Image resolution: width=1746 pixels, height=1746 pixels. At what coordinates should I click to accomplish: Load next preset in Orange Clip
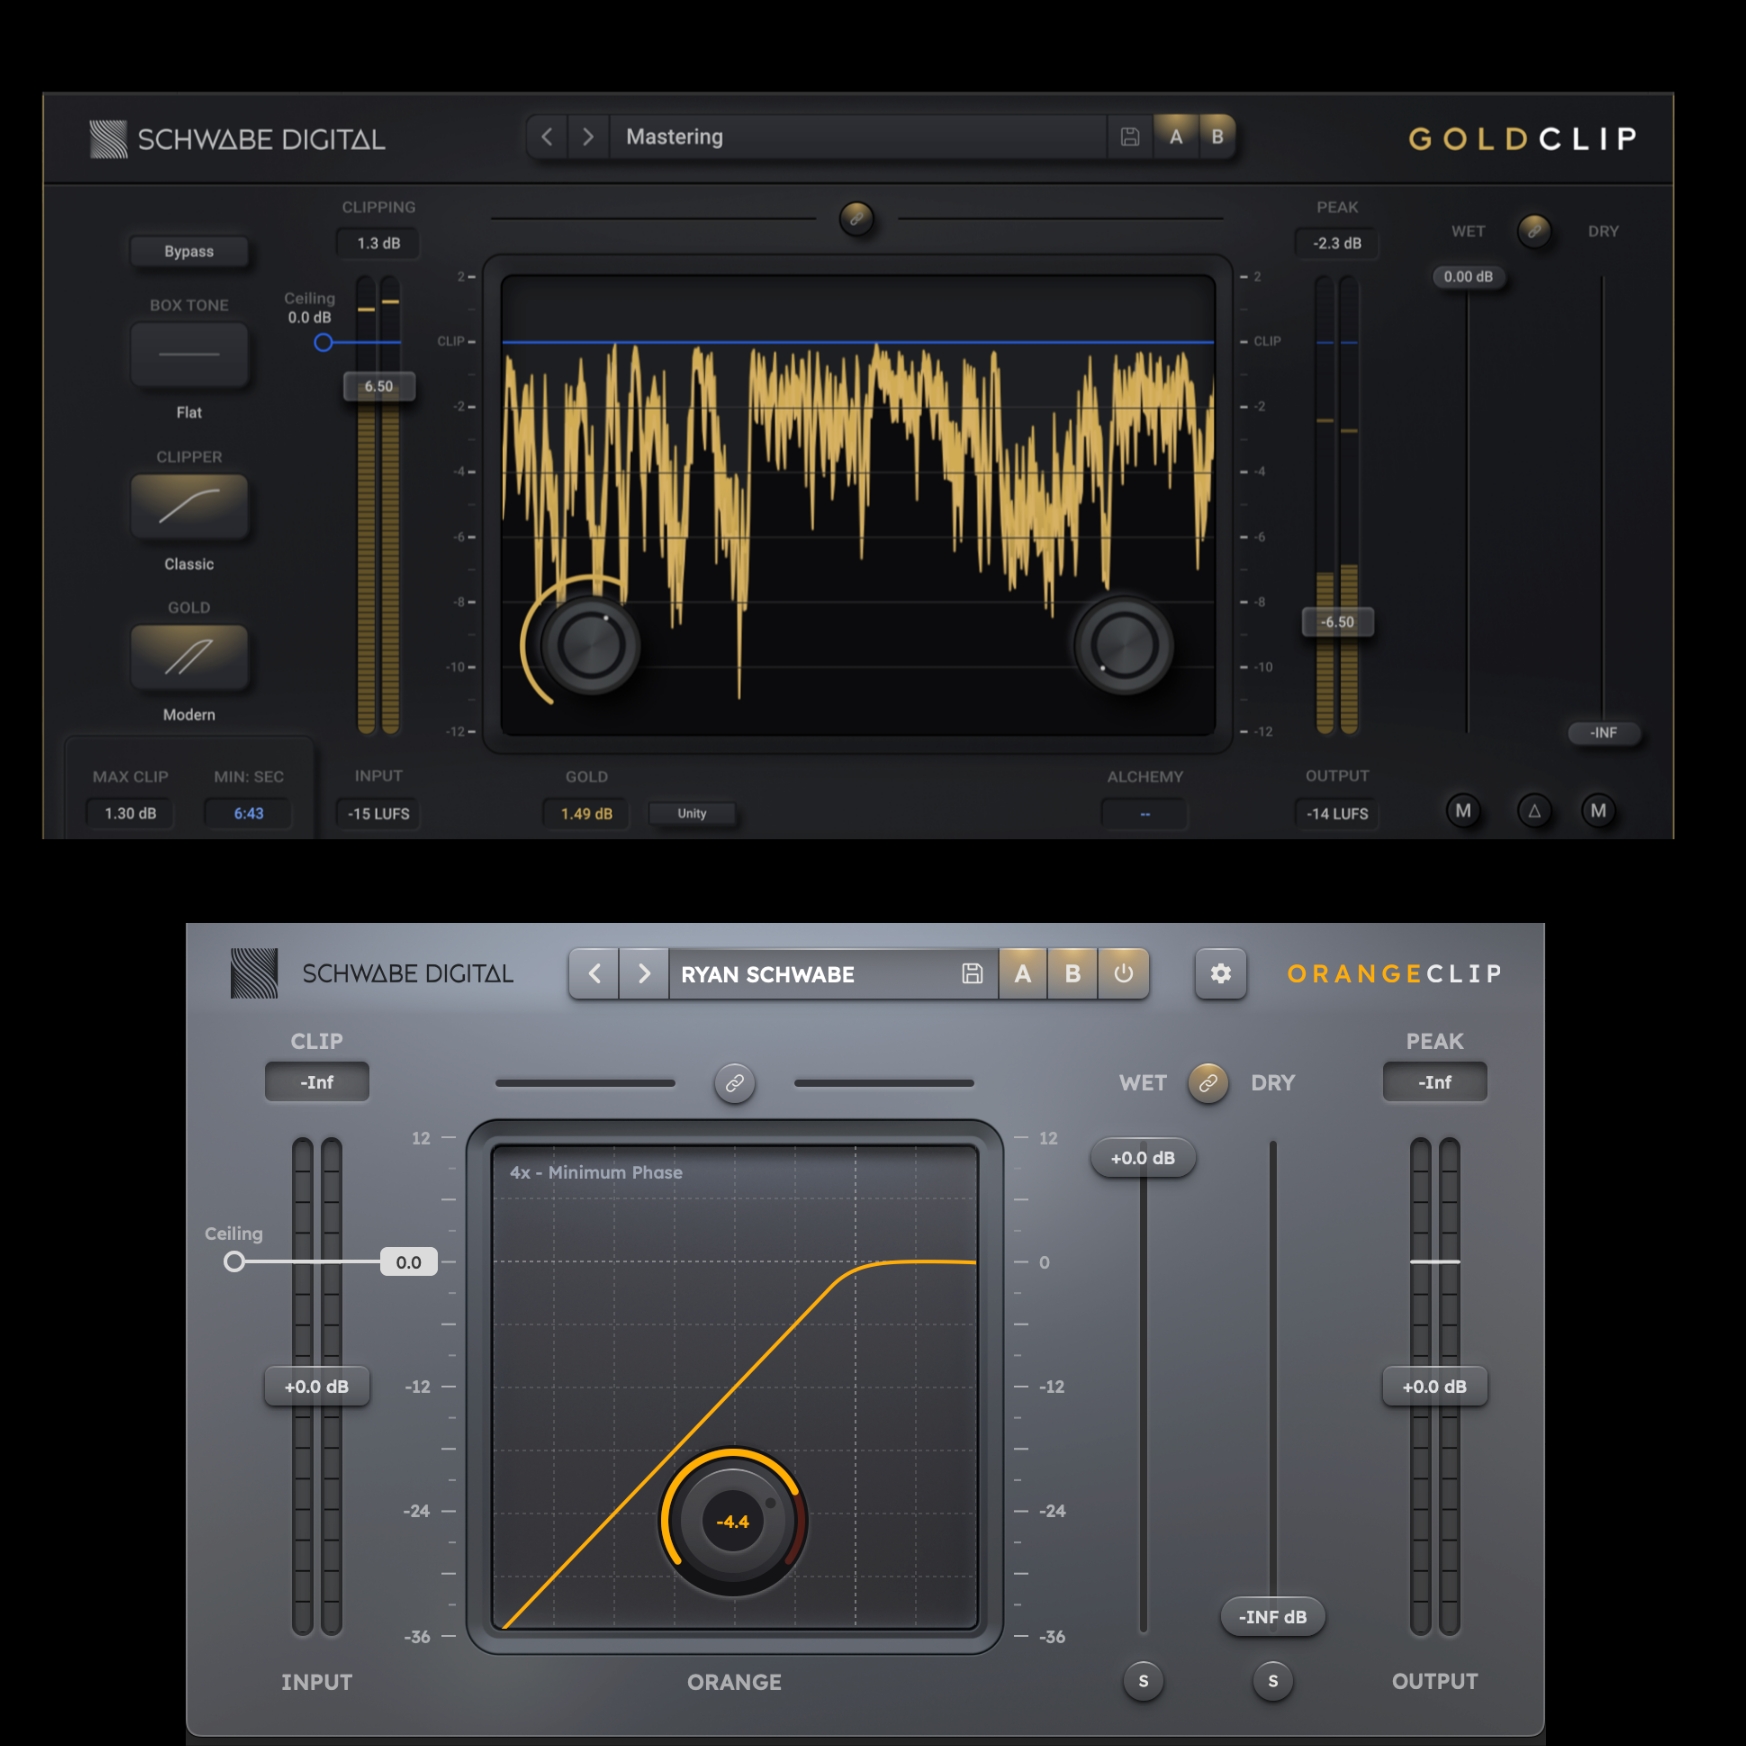pyautogui.click(x=644, y=974)
